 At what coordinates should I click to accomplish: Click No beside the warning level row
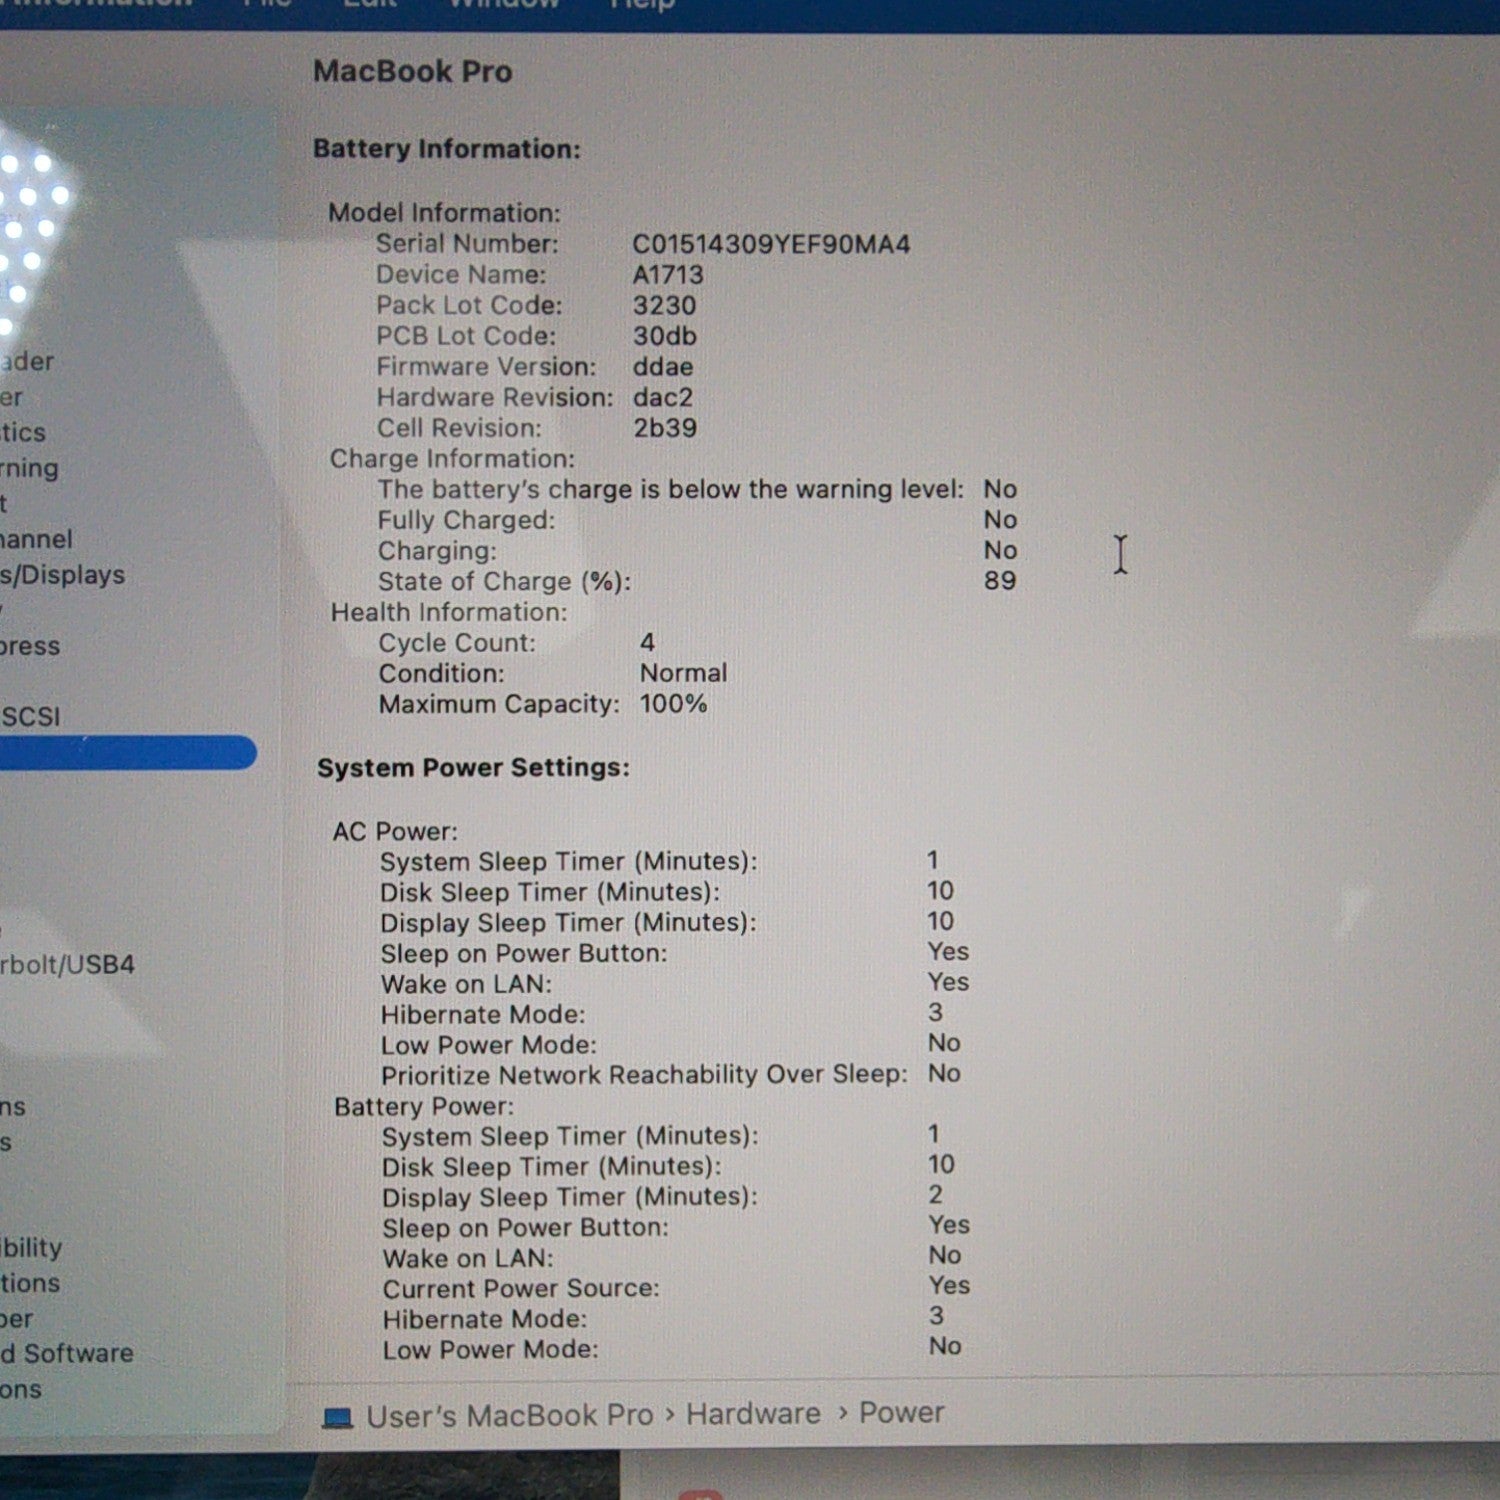(1000, 489)
